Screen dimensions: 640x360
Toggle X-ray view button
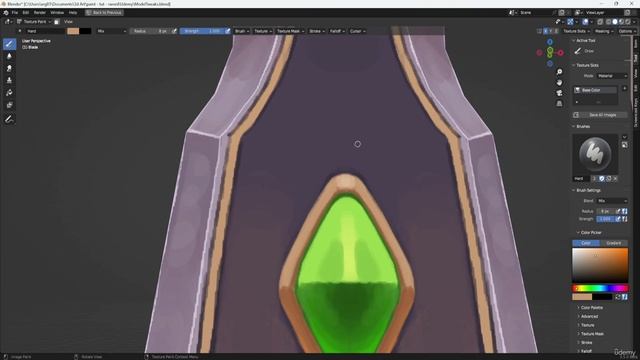click(600, 22)
